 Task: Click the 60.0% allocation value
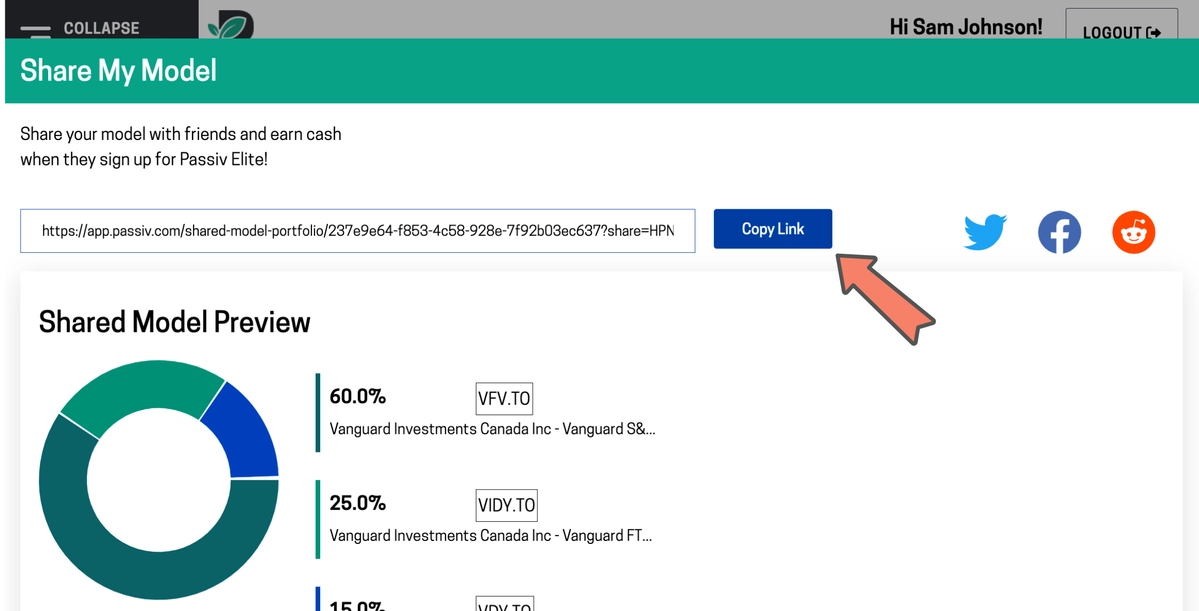(357, 396)
